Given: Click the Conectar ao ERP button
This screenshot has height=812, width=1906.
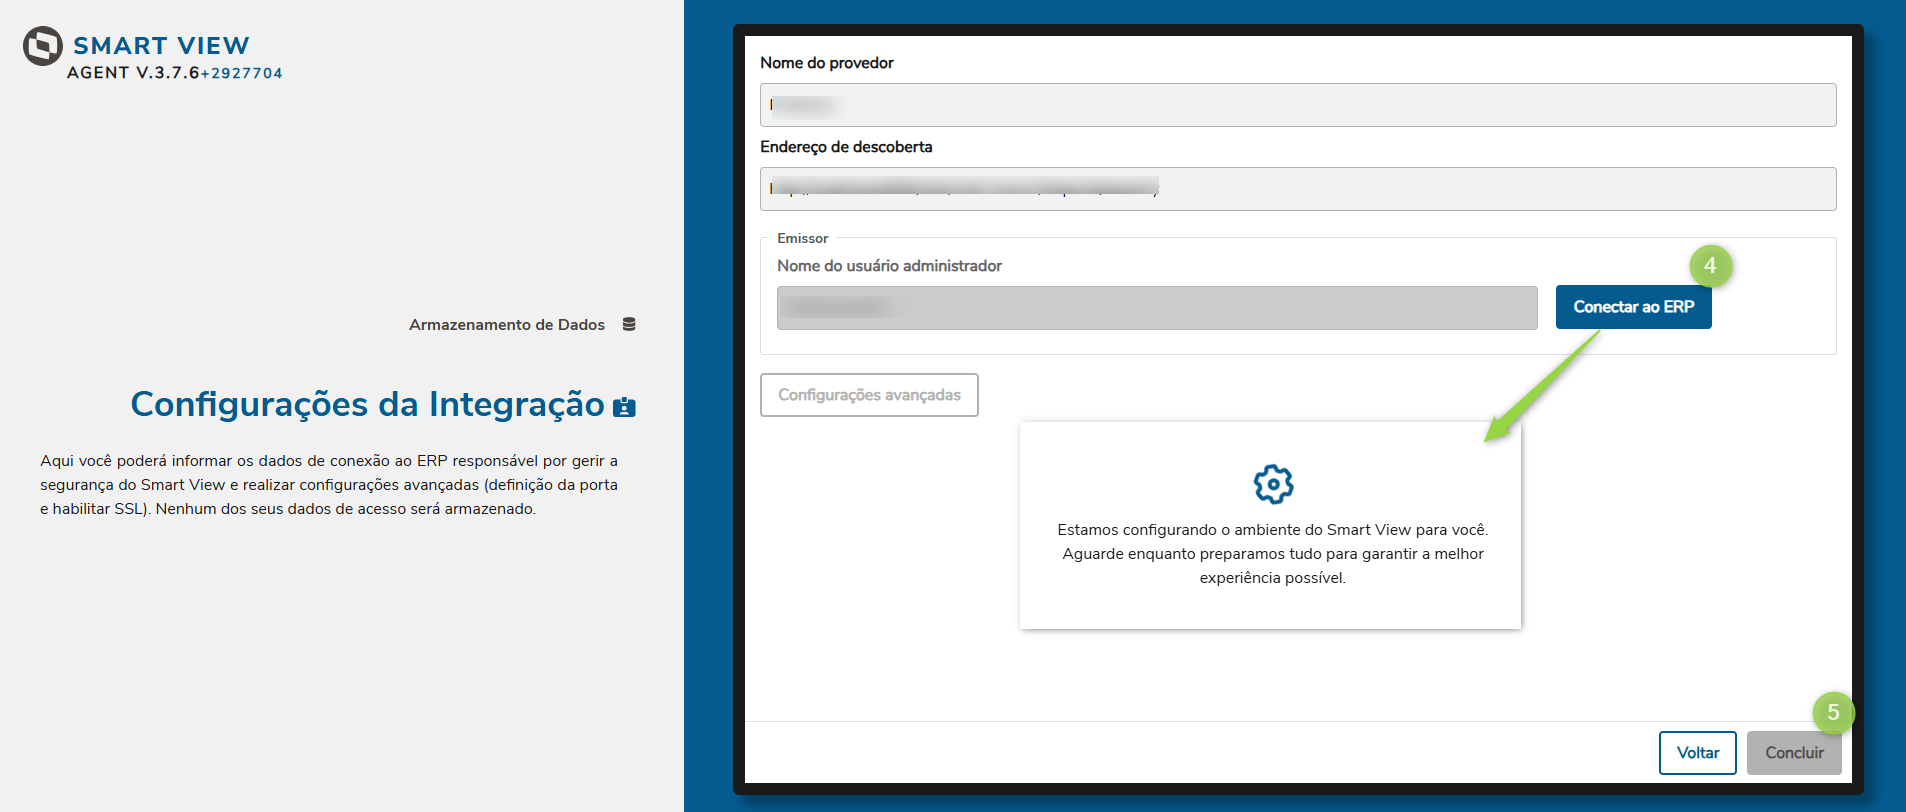Looking at the screenshot, I should pyautogui.click(x=1633, y=307).
